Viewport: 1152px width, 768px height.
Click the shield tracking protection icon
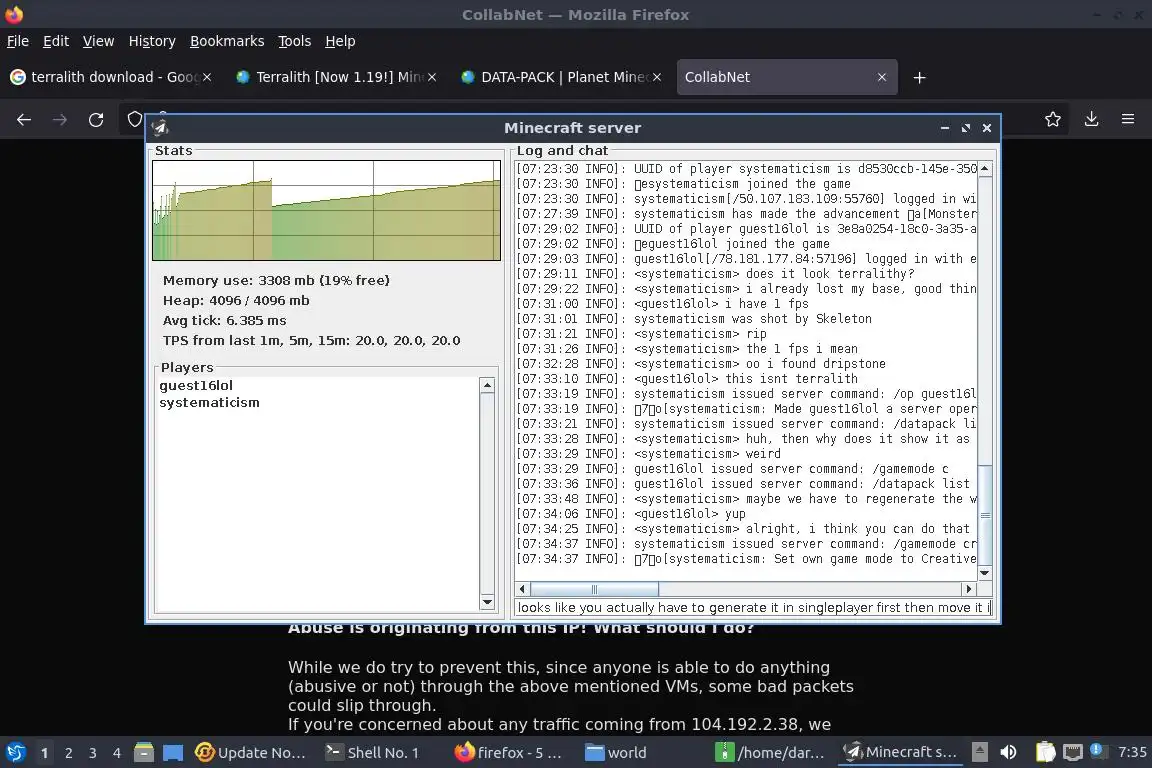click(x=134, y=119)
